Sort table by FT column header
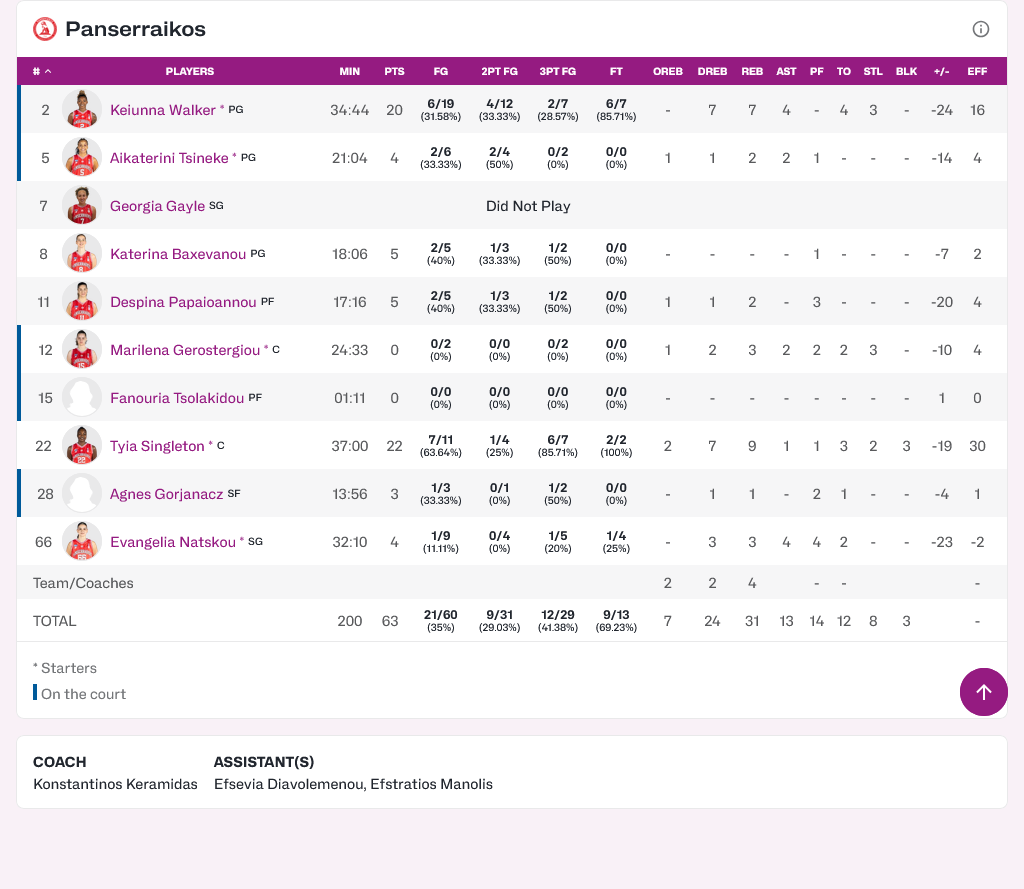Screen dimensions: 1024x889 pyautogui.click(x=616, y=71)
